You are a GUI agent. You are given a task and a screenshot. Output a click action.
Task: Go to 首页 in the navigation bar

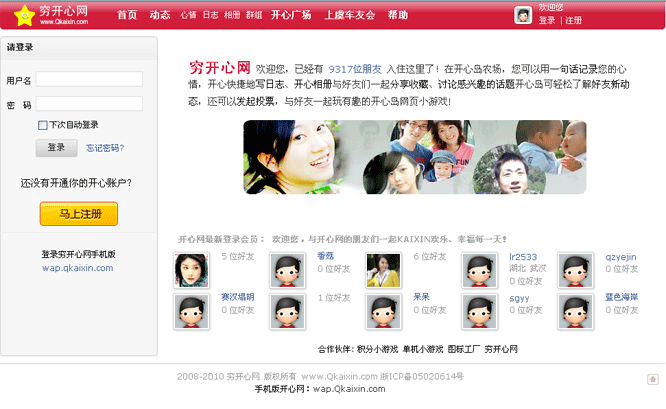point(127,15)
